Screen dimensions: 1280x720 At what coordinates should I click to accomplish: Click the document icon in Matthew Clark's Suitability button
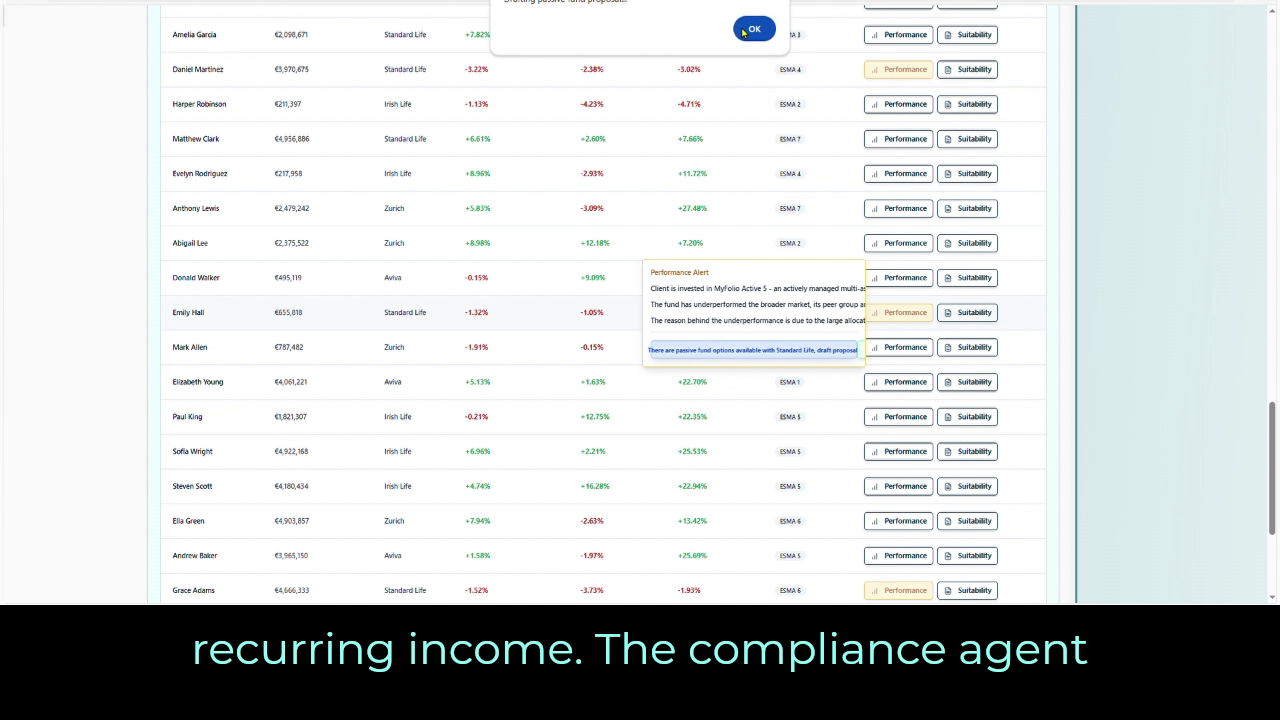(948, 139)
